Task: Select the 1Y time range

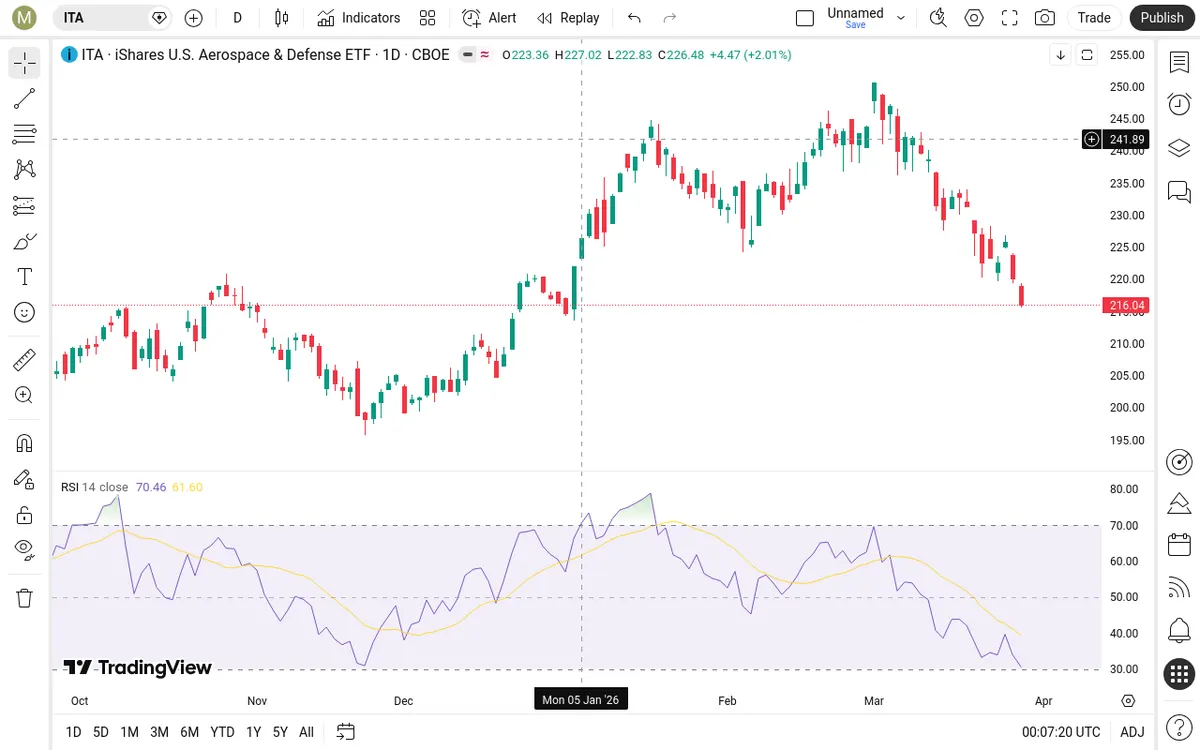Action: [x=254, y=732]
